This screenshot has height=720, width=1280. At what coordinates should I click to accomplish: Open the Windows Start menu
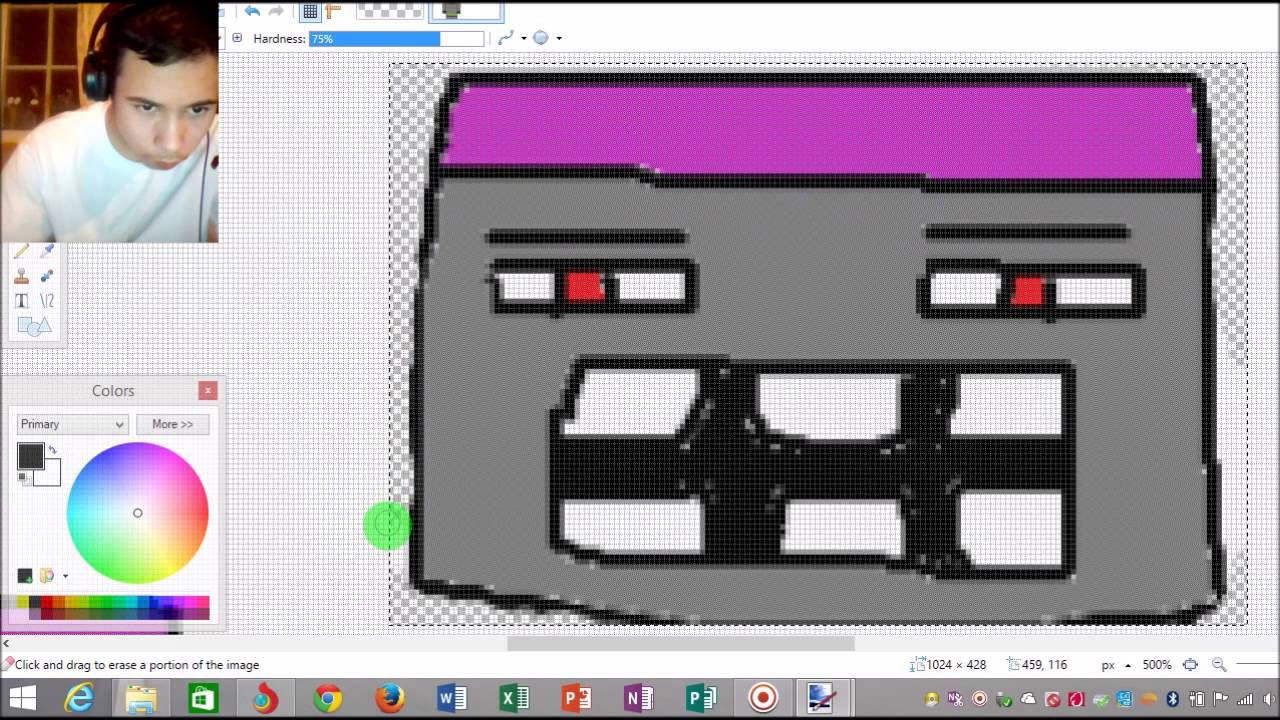22,698
